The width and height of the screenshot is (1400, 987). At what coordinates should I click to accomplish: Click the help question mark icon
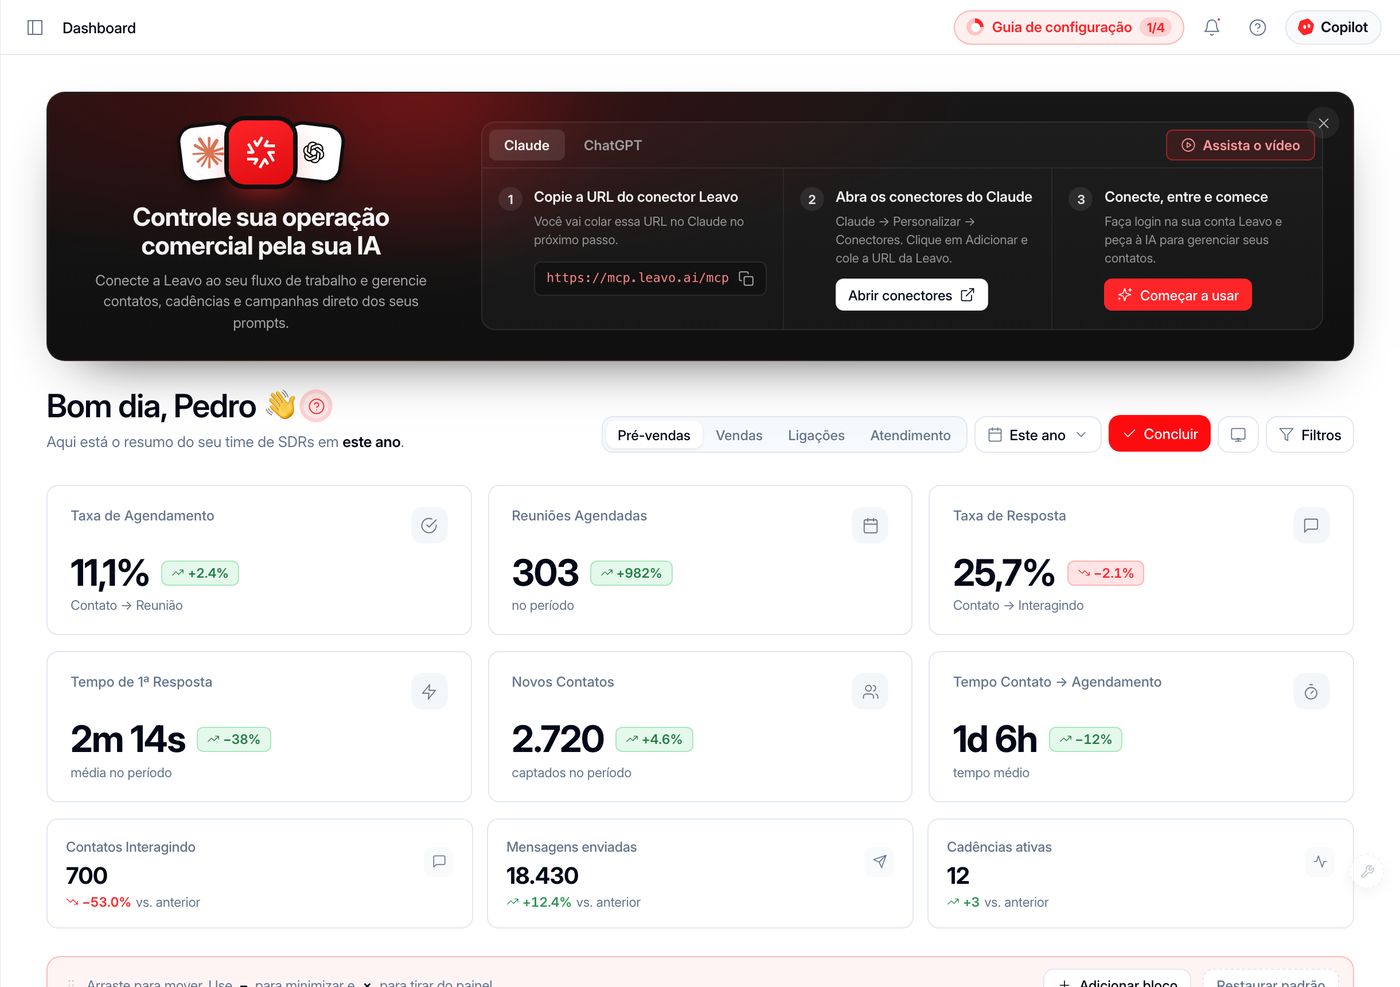click(1258, 28)
